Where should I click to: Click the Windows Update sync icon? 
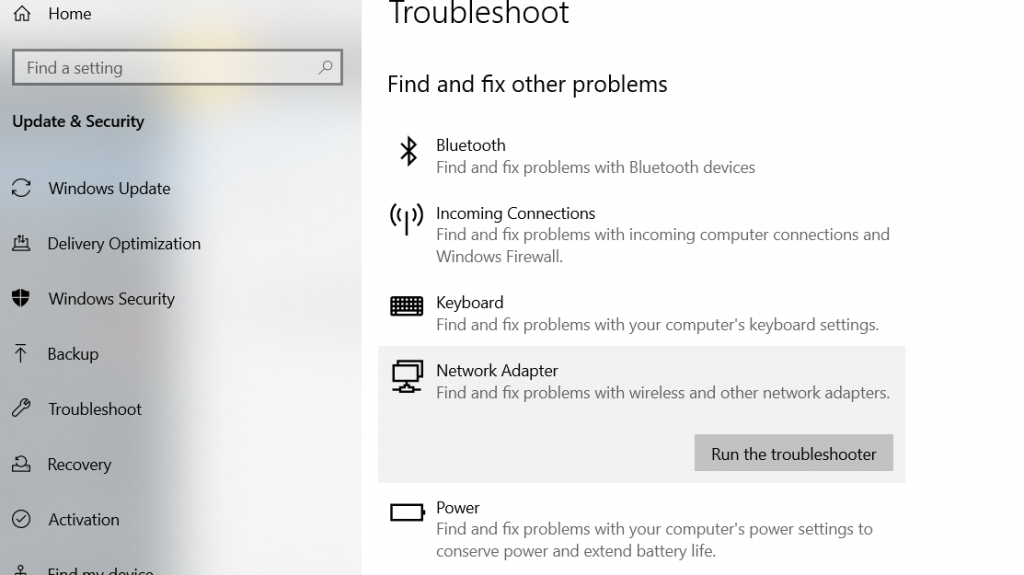click(x=21, y=189)
